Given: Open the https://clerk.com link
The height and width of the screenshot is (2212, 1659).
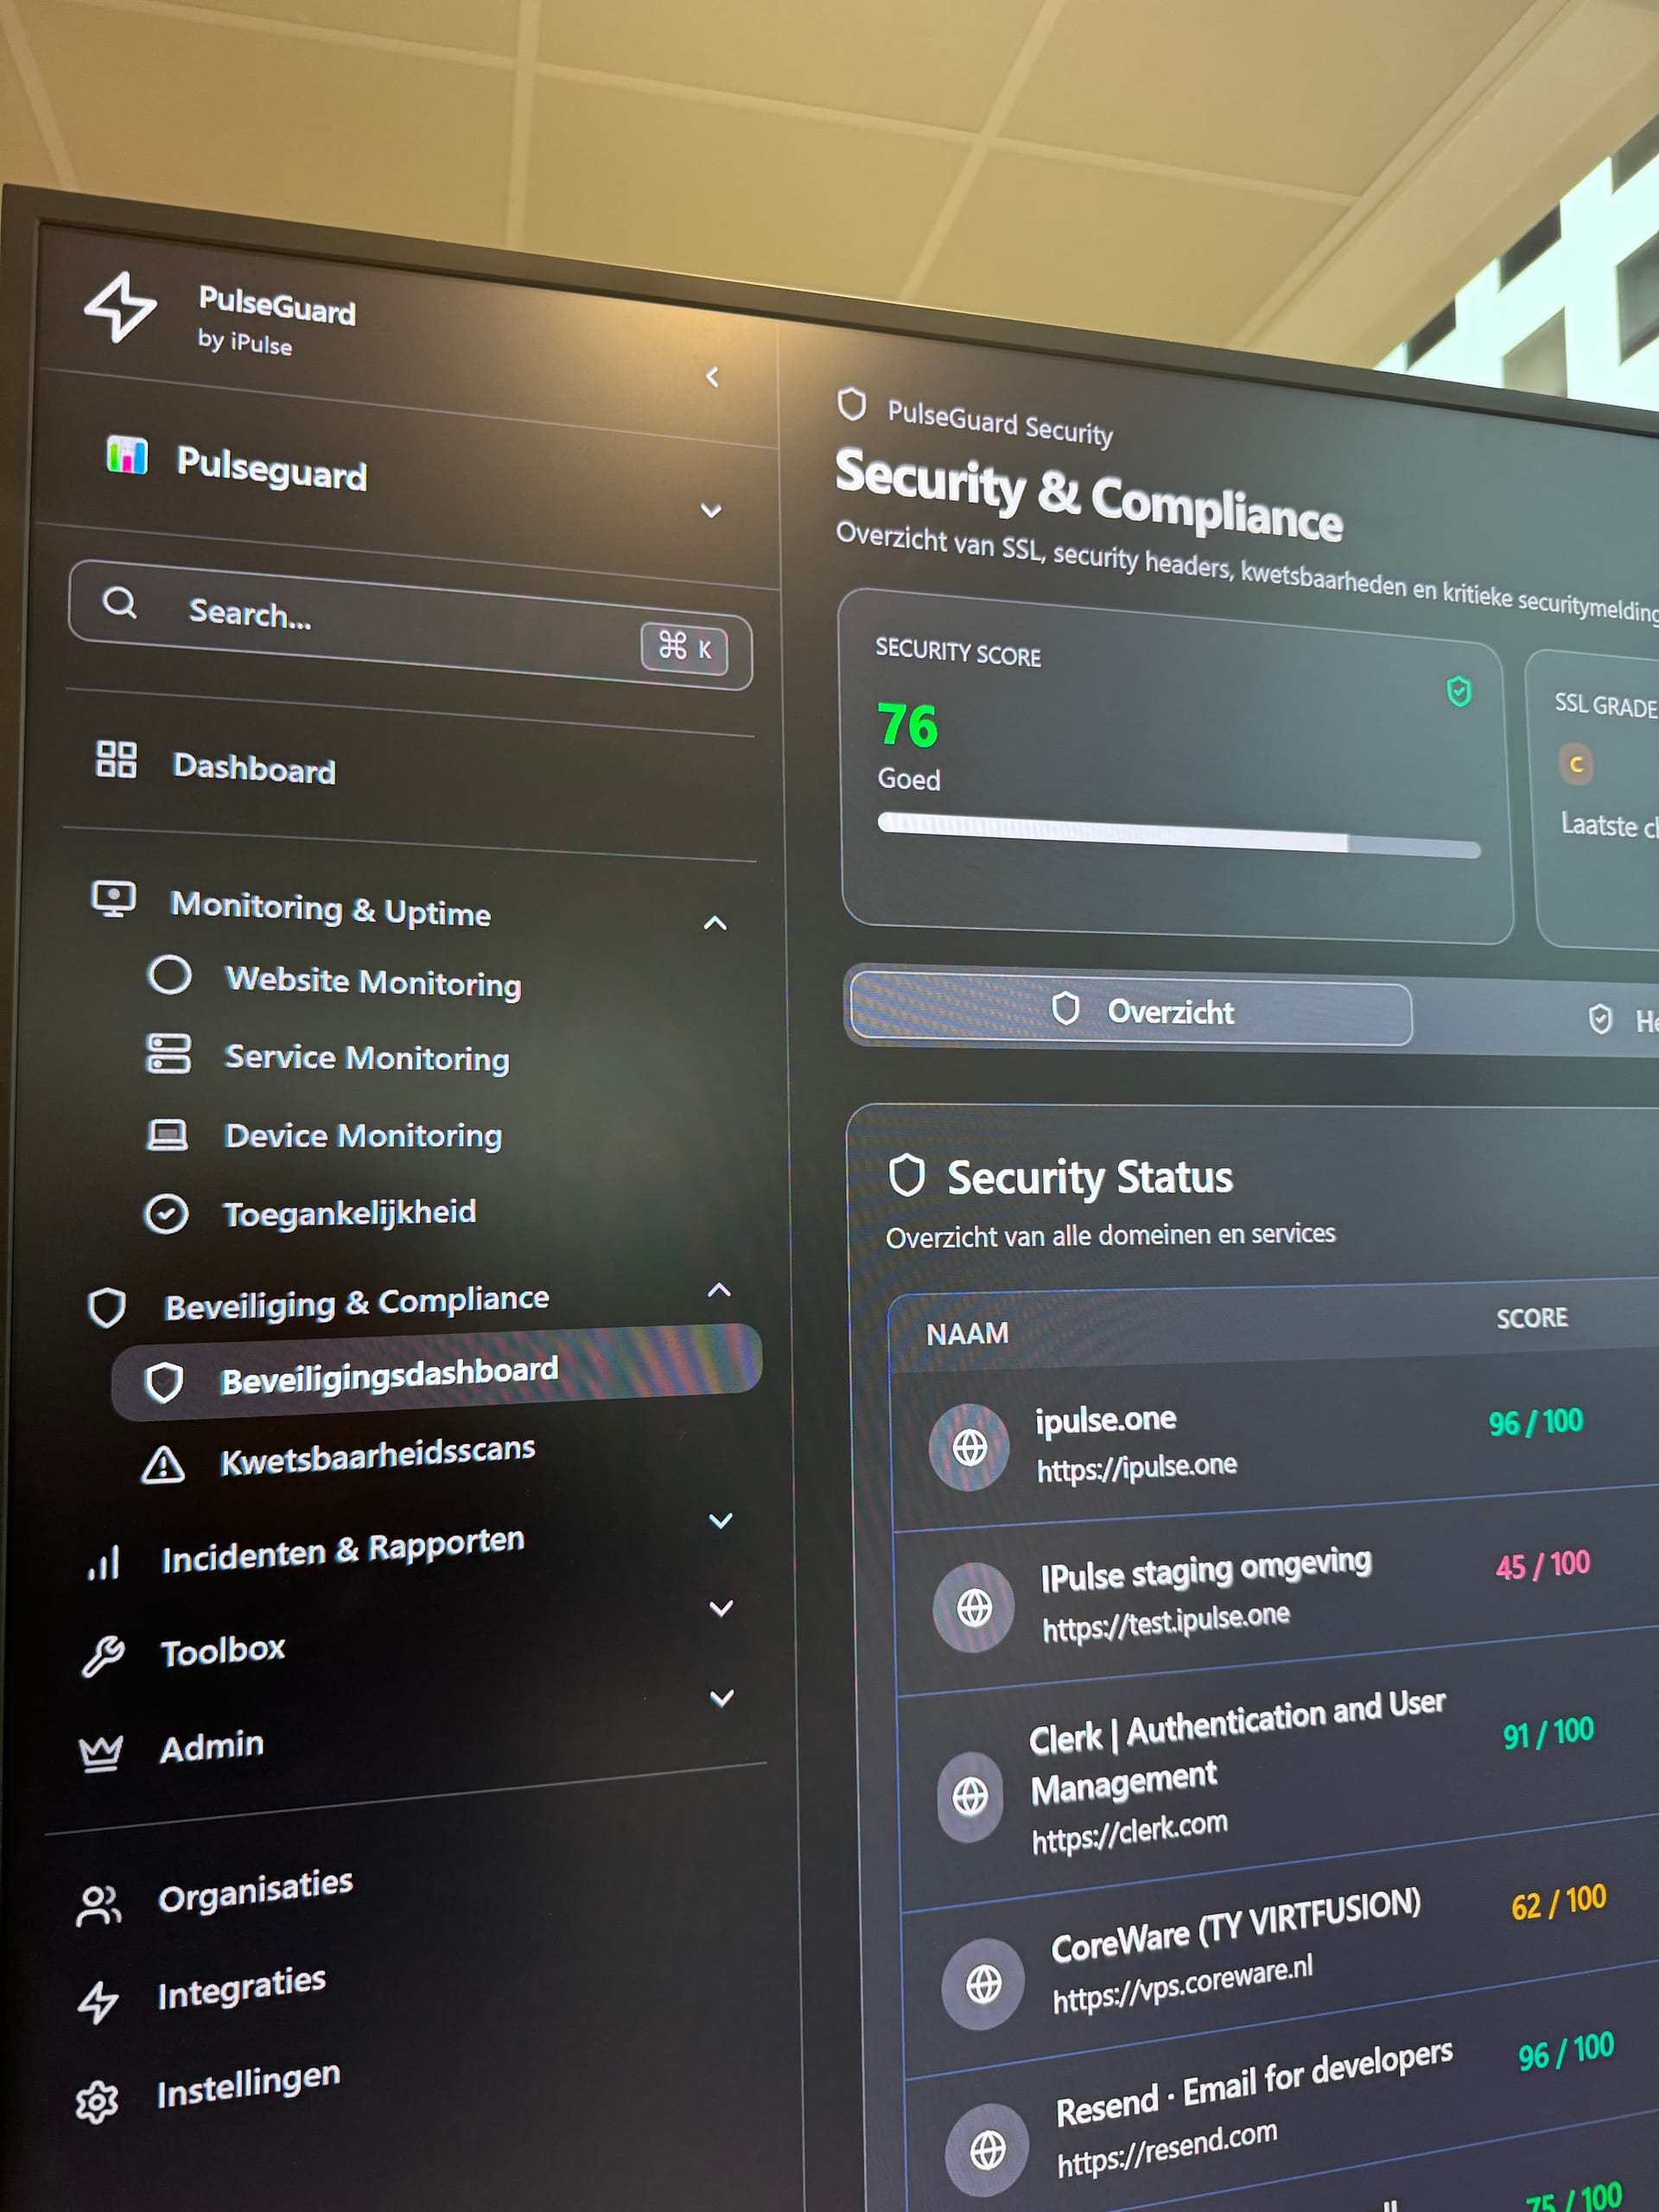Looking at the screenshot, I should pyautogui.click(x=1129, y=1833).
